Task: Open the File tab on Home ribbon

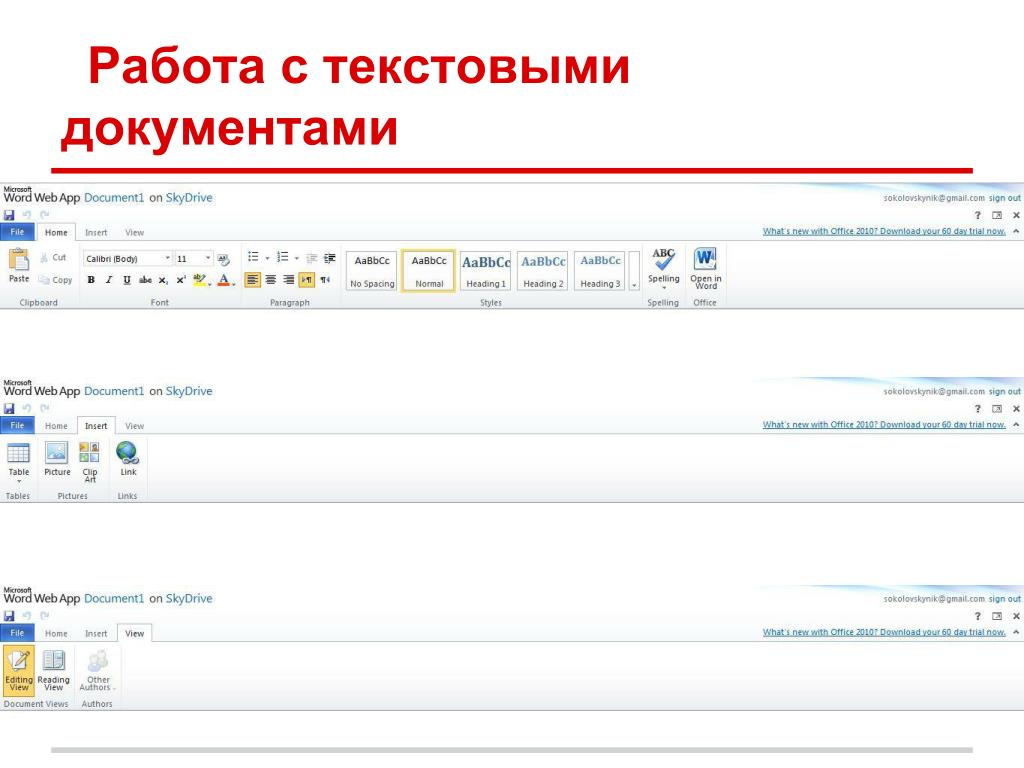Action: [x=18, y=232]
